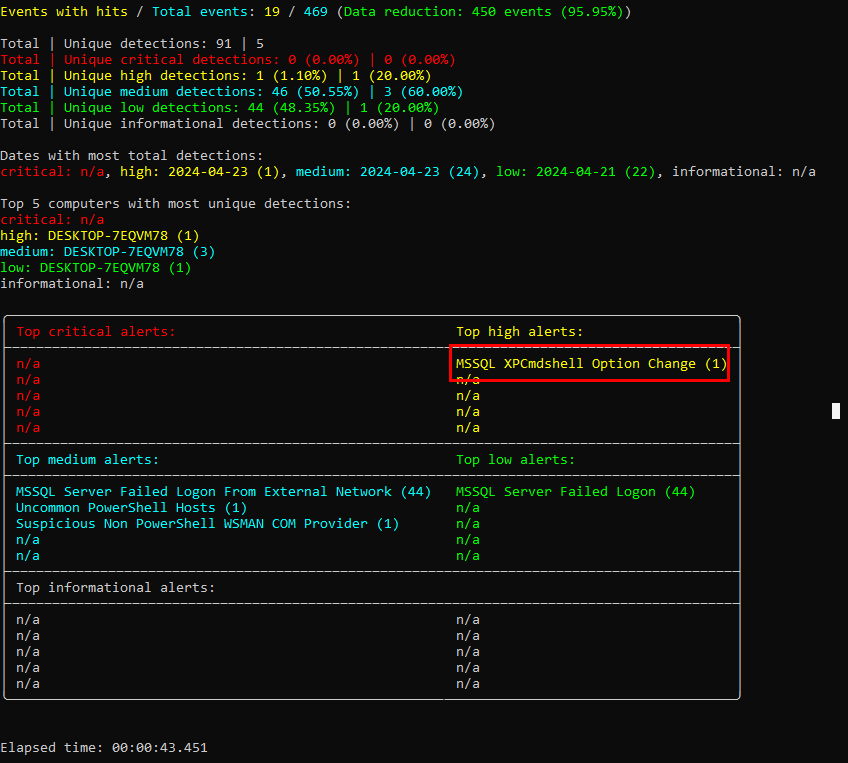This screenshot has width=848, height=763.
Task: Click the 'Elapsed time: 00:00:43.451' line
Action: point(104,747)
